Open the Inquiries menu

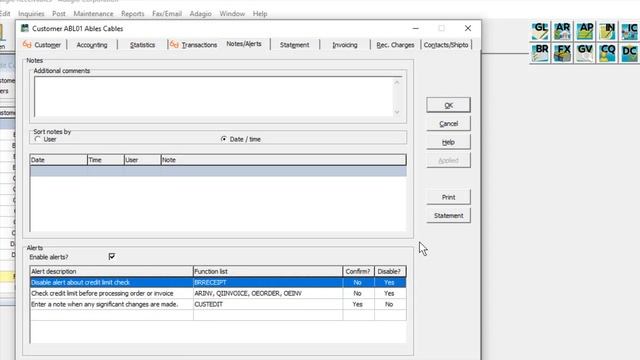[31, 13]
